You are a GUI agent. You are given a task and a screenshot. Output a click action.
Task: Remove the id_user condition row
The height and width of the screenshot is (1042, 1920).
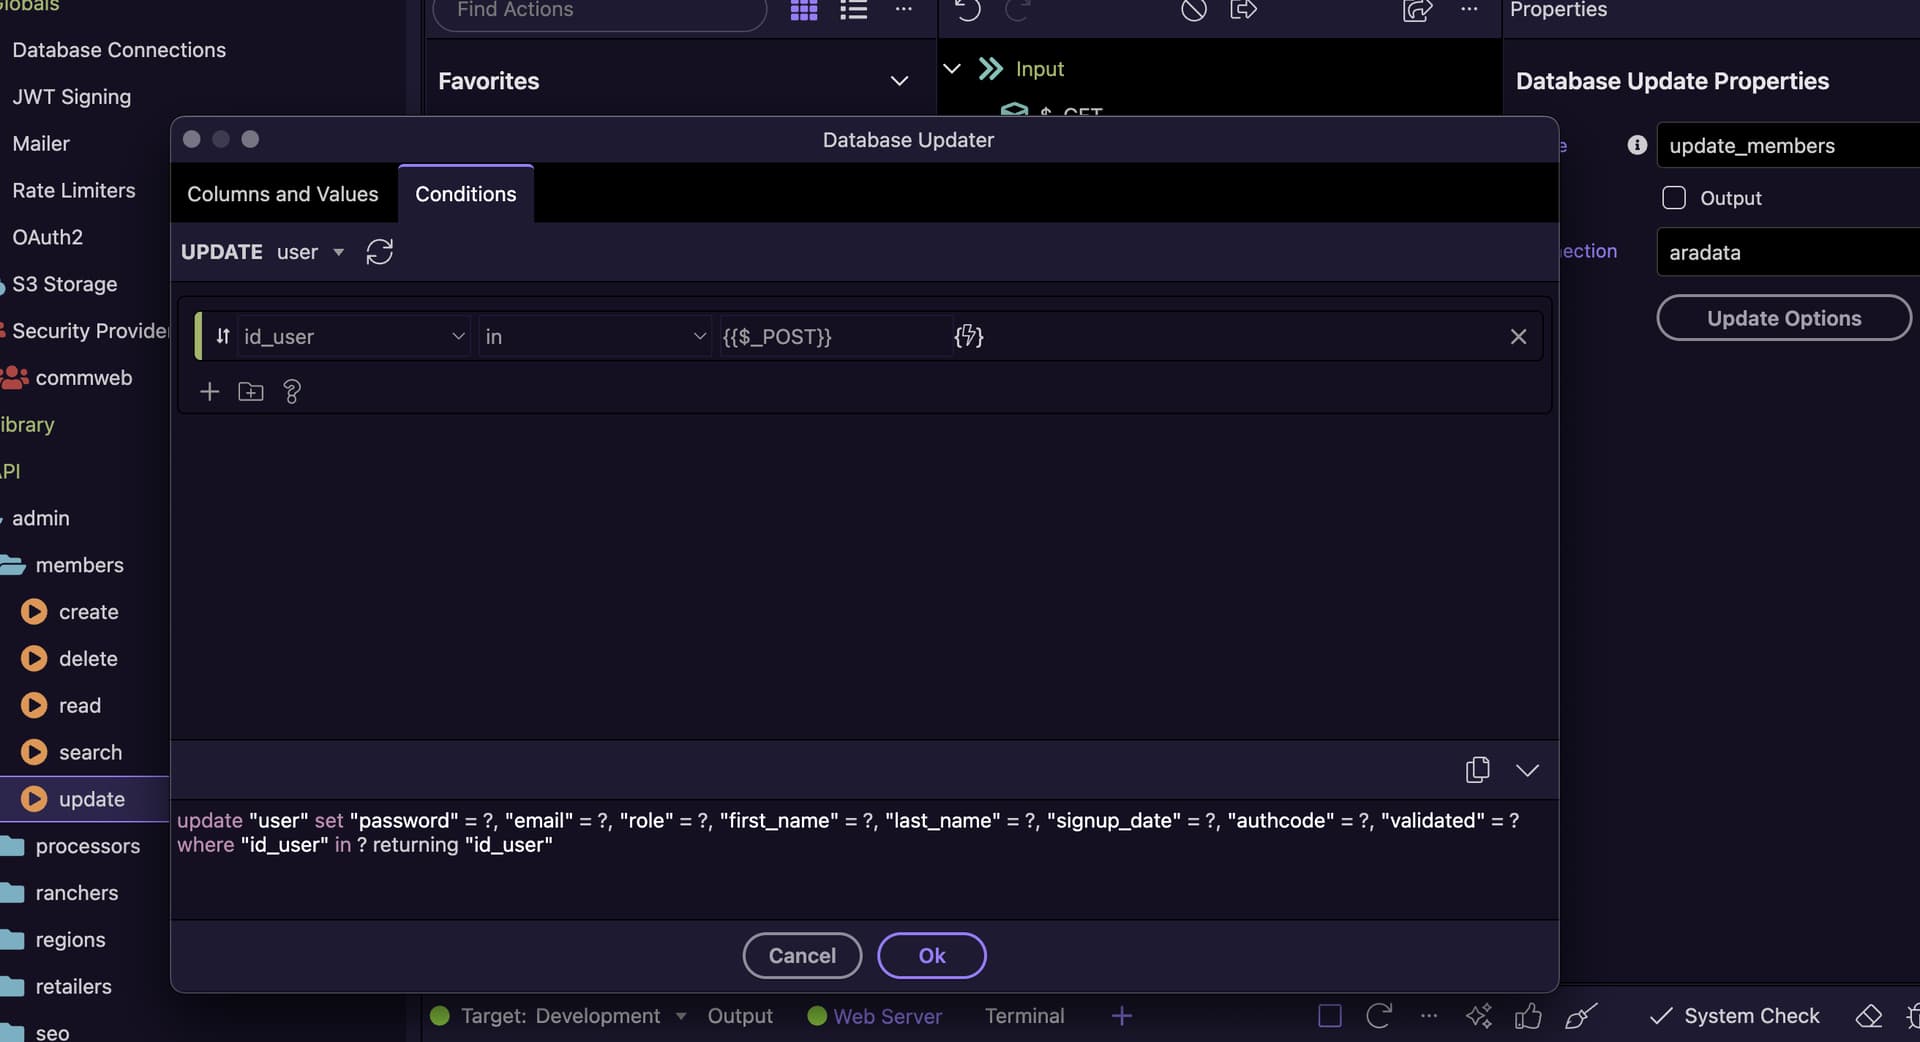pos(1518,337)
